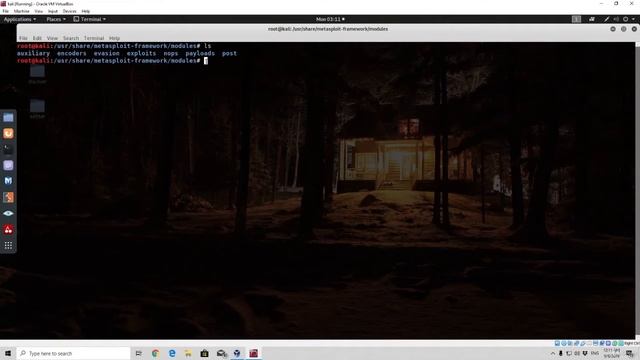Click the clock showing Mon 03:11

330,19
